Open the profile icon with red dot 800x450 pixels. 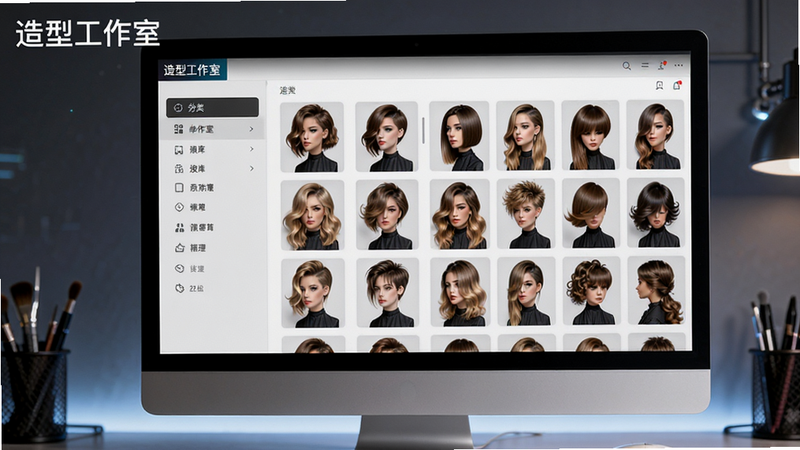tap(662, 65)
